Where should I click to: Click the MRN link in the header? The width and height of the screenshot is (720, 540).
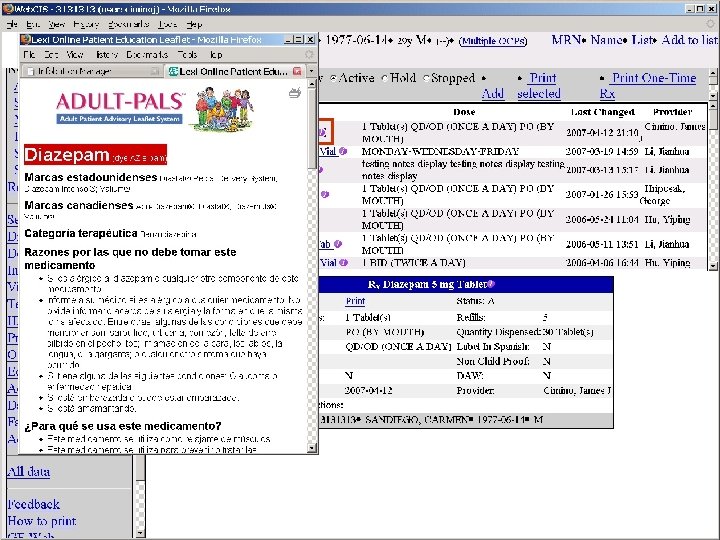click(566, 40)
